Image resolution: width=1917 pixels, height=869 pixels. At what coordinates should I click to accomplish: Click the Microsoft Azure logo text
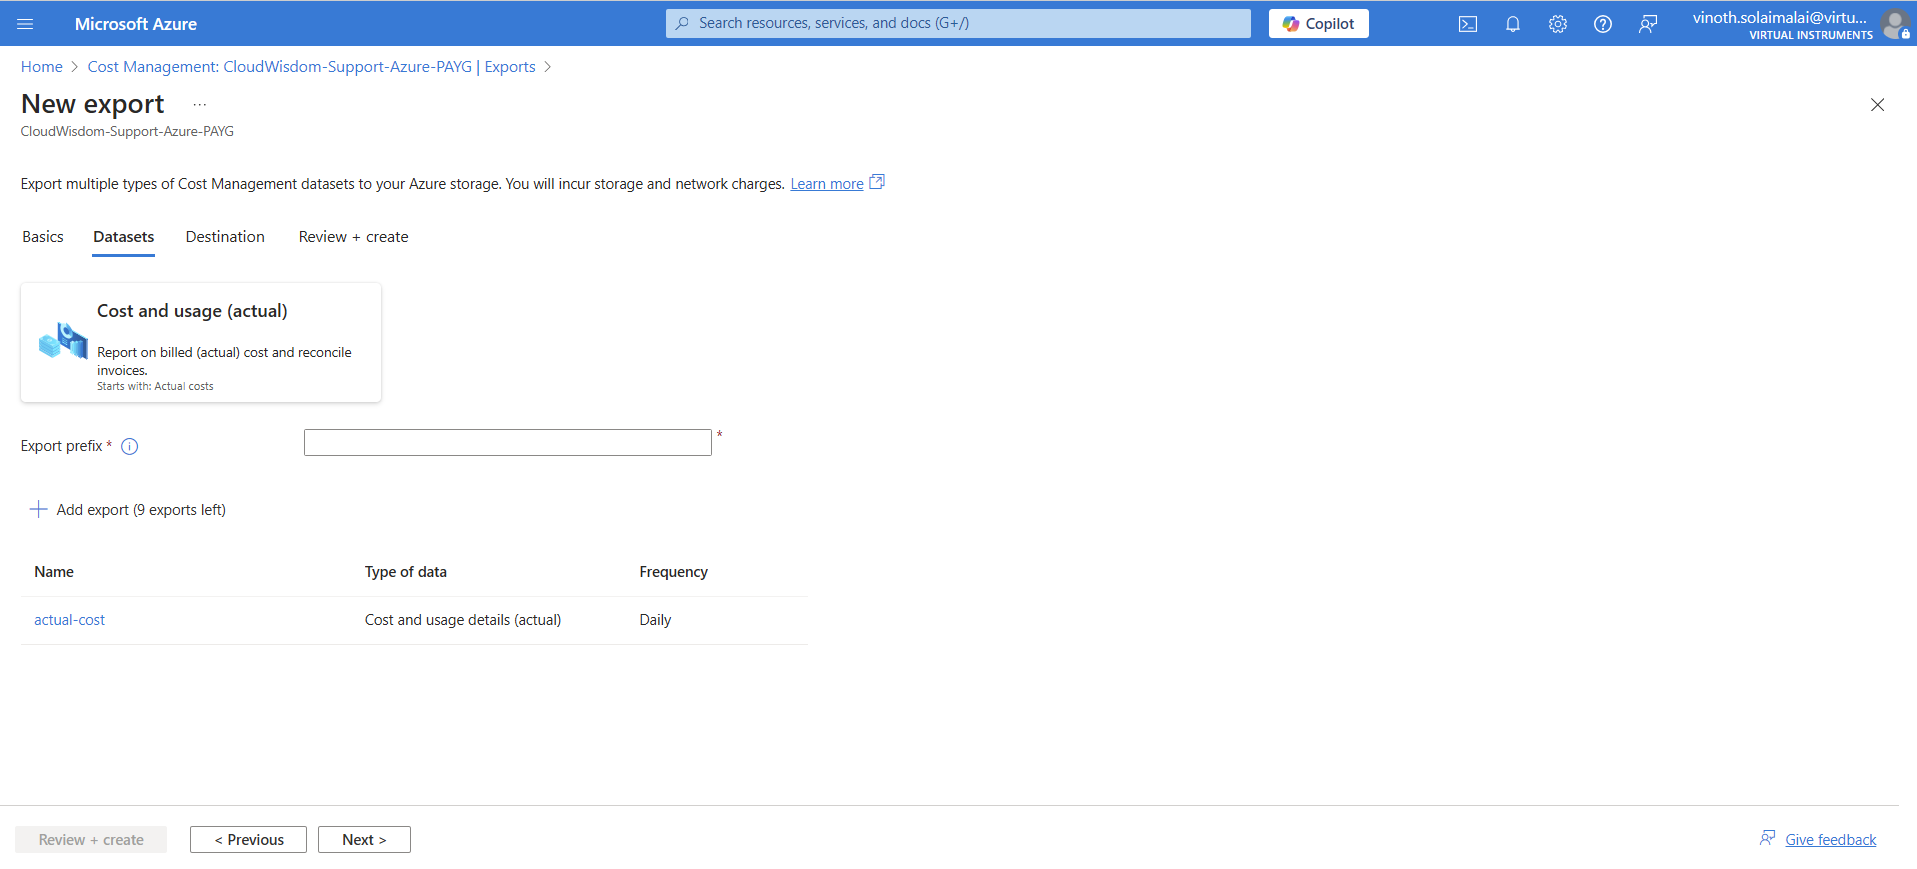point(136,24)
